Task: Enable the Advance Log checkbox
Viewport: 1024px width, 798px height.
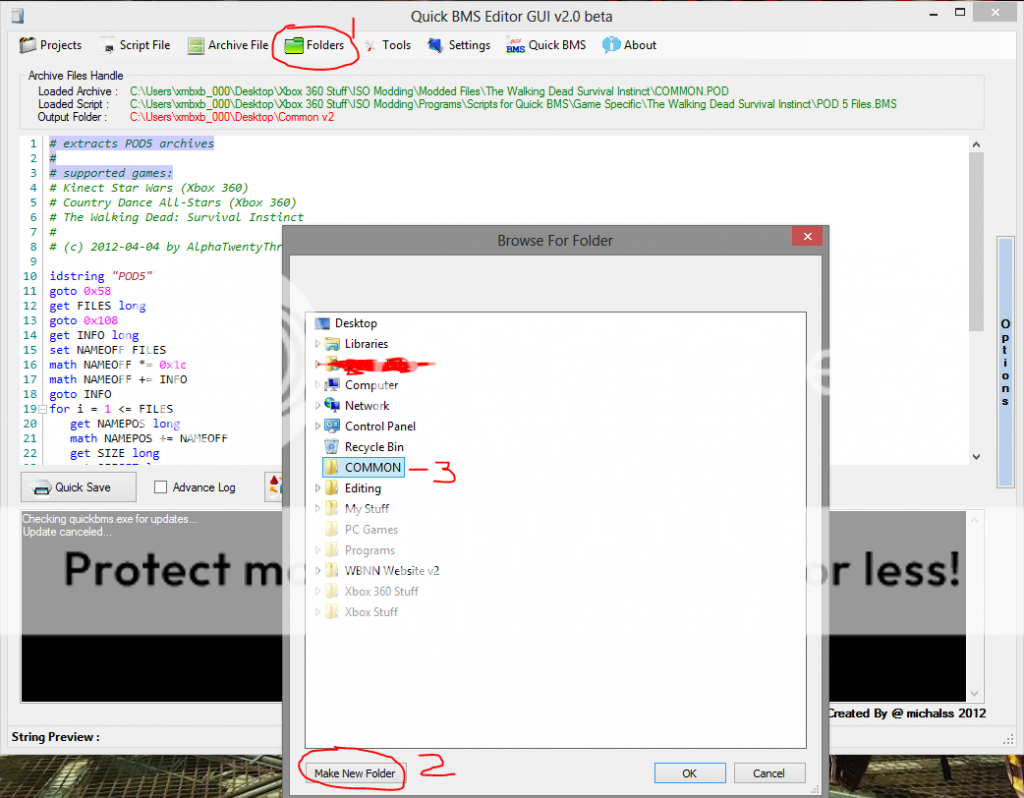Action: click(x=161, y=487)
